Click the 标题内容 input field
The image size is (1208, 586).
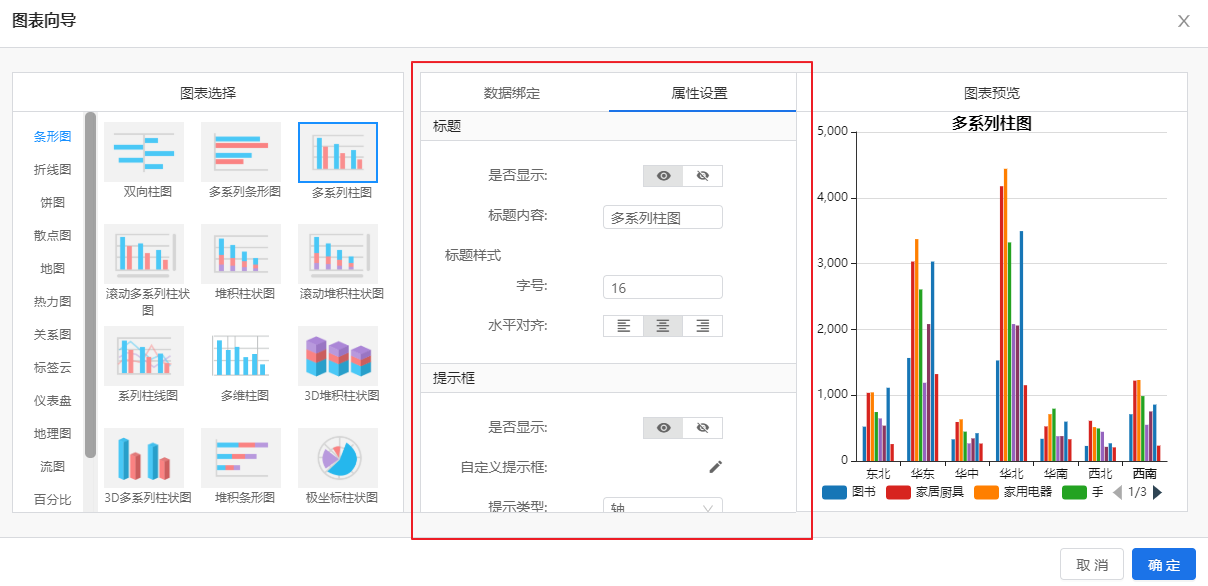tap(663, 217)
